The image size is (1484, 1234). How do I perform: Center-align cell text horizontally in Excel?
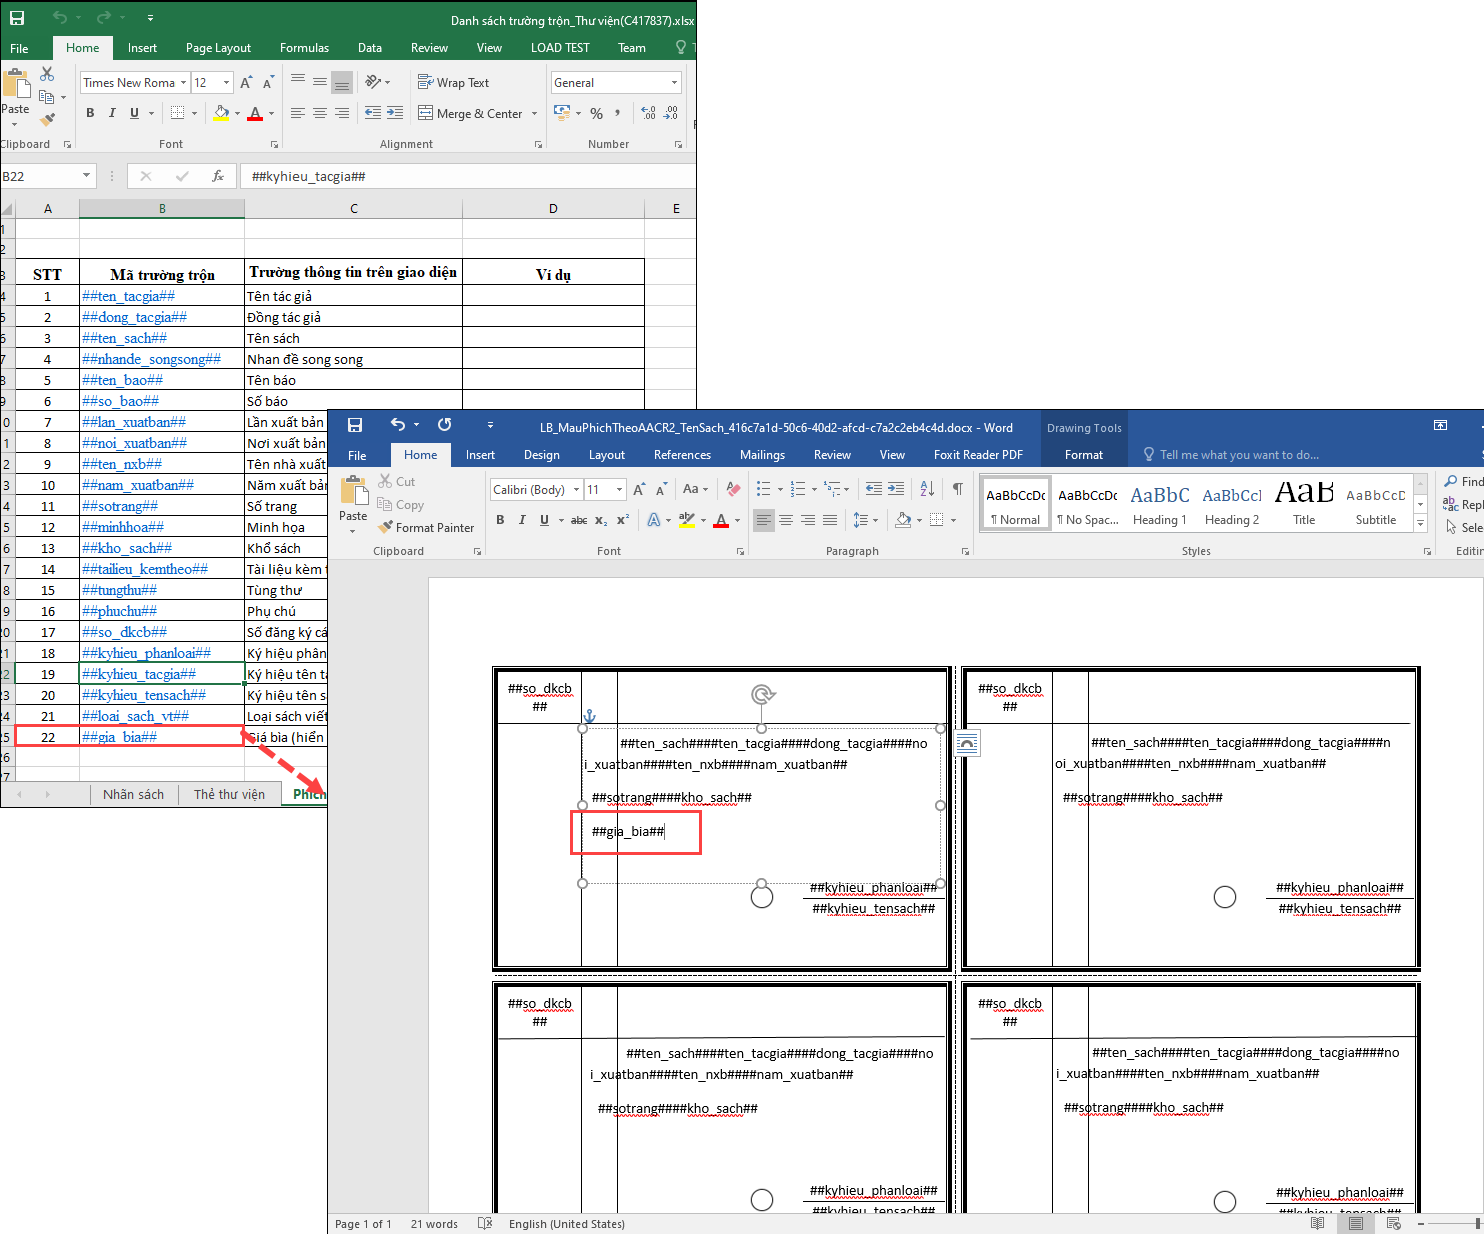click(x=320, y=113)
